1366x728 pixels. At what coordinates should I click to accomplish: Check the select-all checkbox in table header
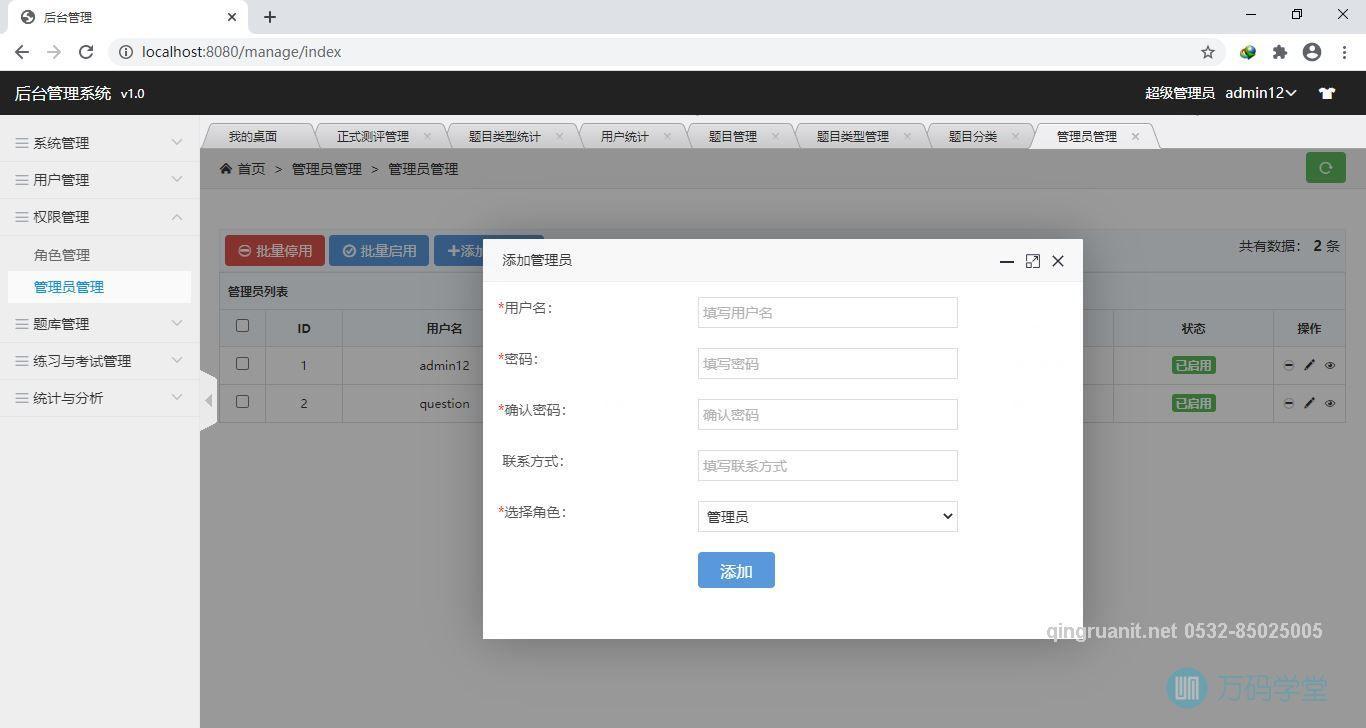[x=242, y=327]
